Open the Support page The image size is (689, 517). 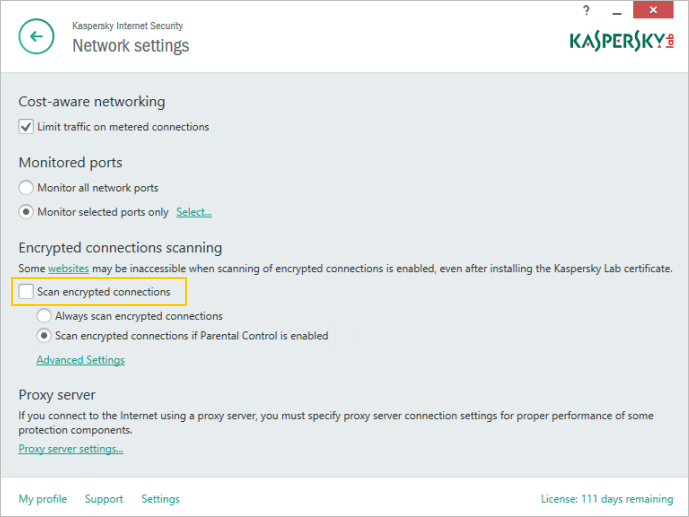pos(104,499)
